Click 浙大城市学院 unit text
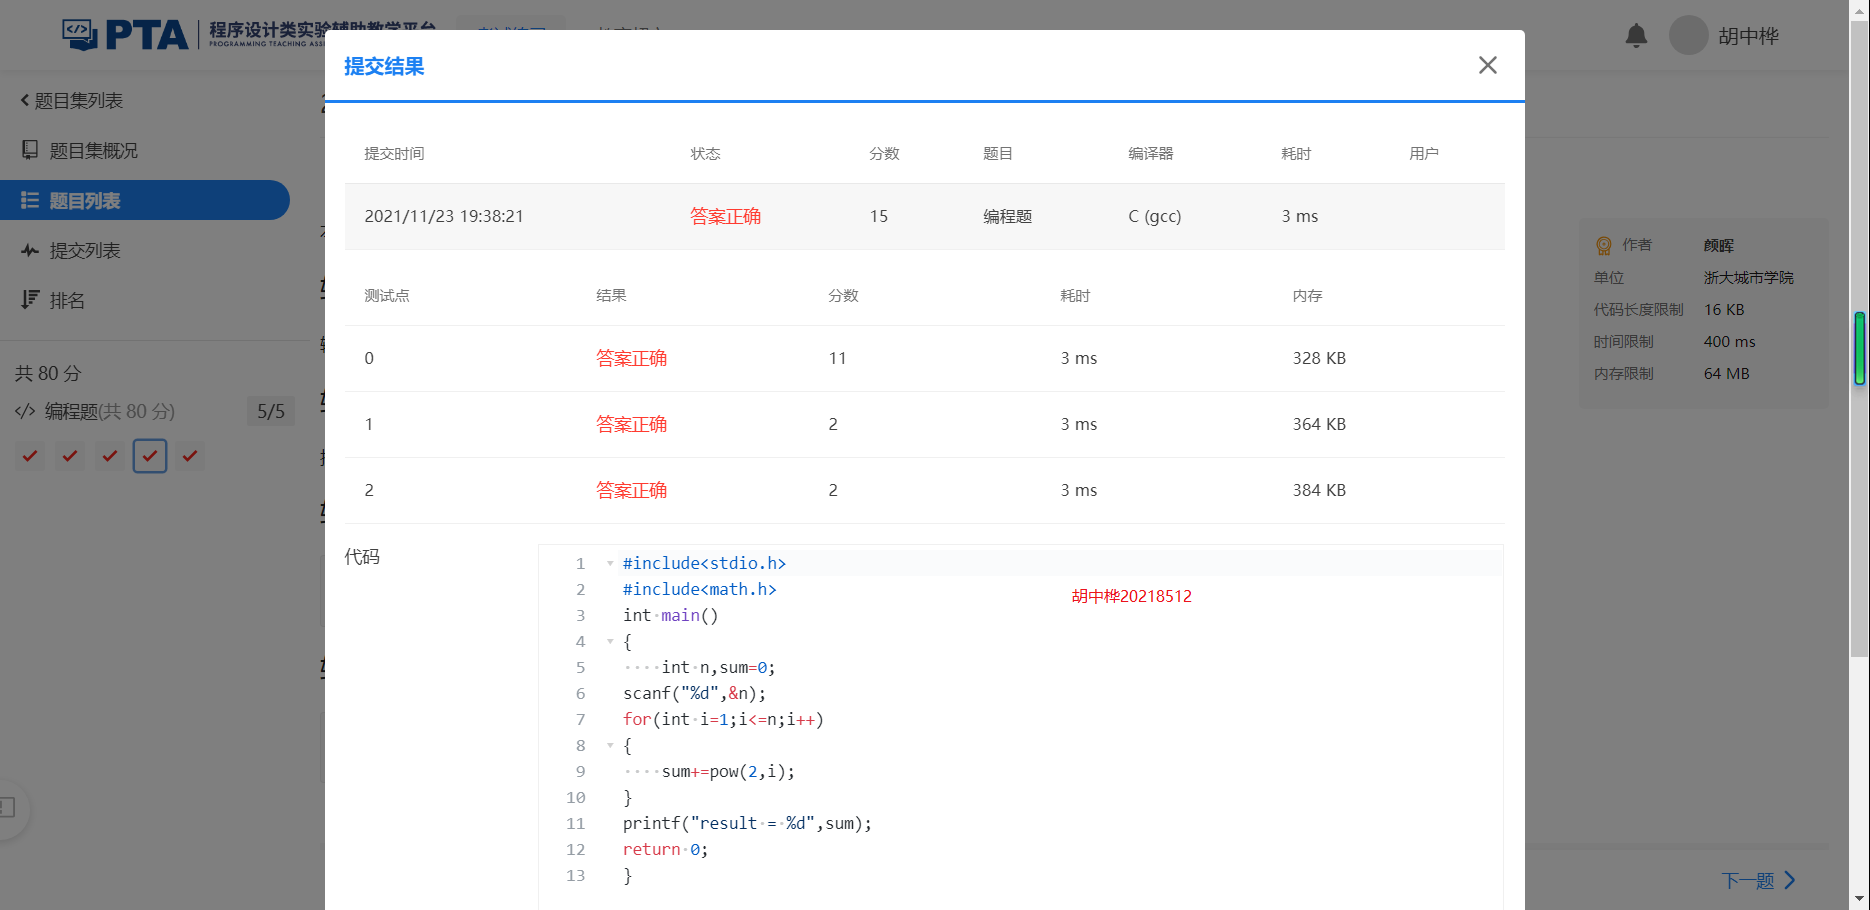Viewport: 1870px width, 910px height. 1749,277
